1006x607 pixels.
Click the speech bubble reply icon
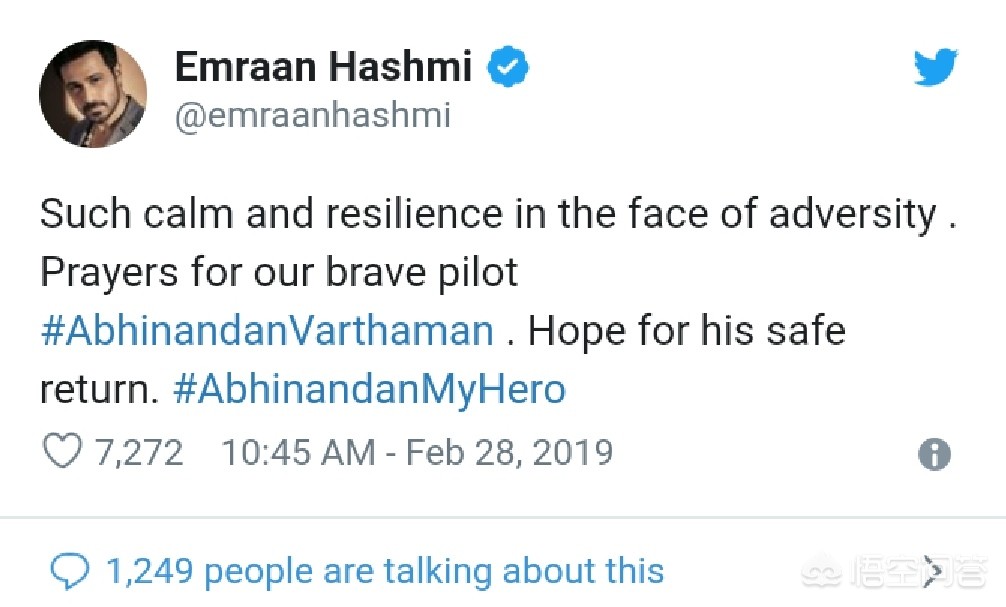tap(69, 571)
